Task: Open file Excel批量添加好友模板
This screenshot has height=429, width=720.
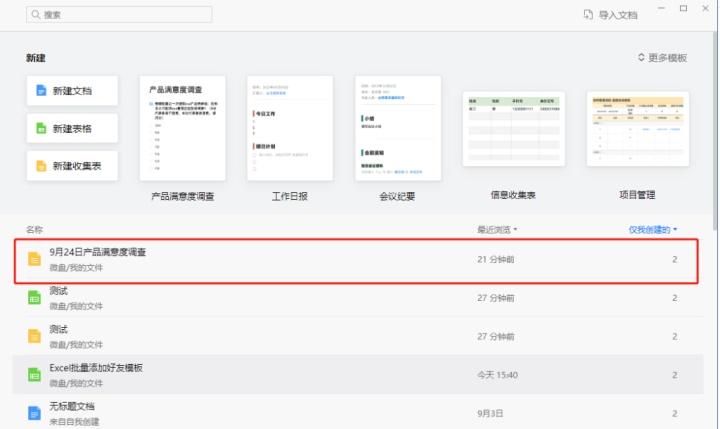Action: (358, 375)
